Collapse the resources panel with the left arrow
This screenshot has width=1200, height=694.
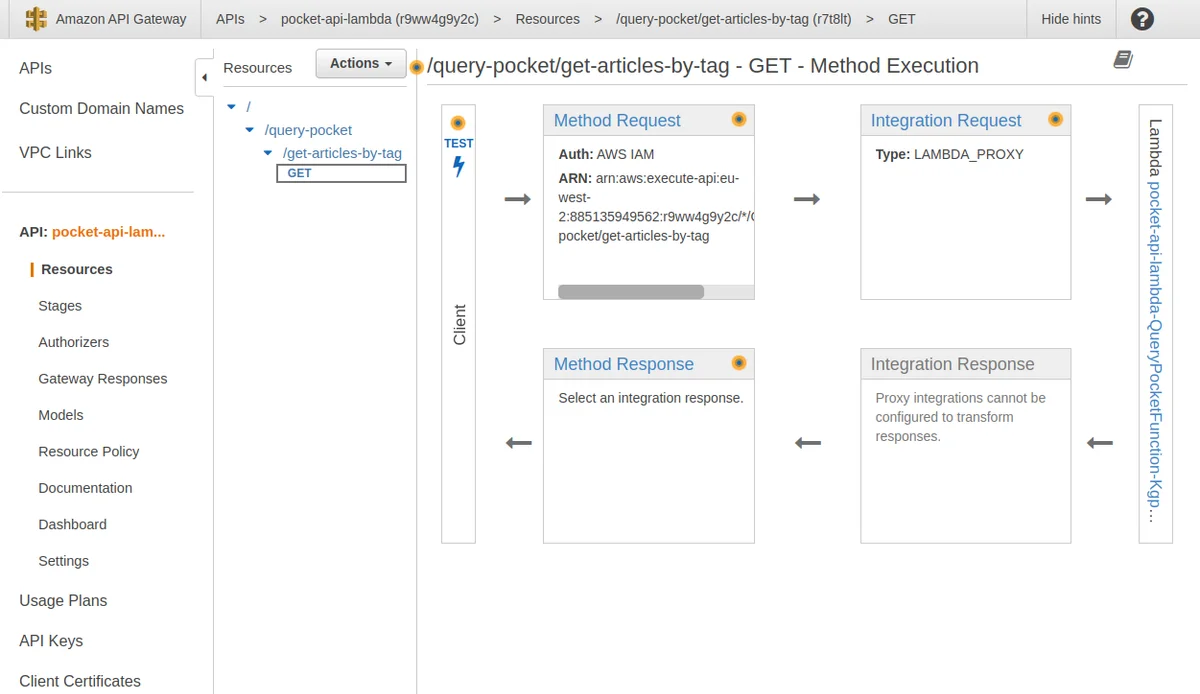click(204, 77)
